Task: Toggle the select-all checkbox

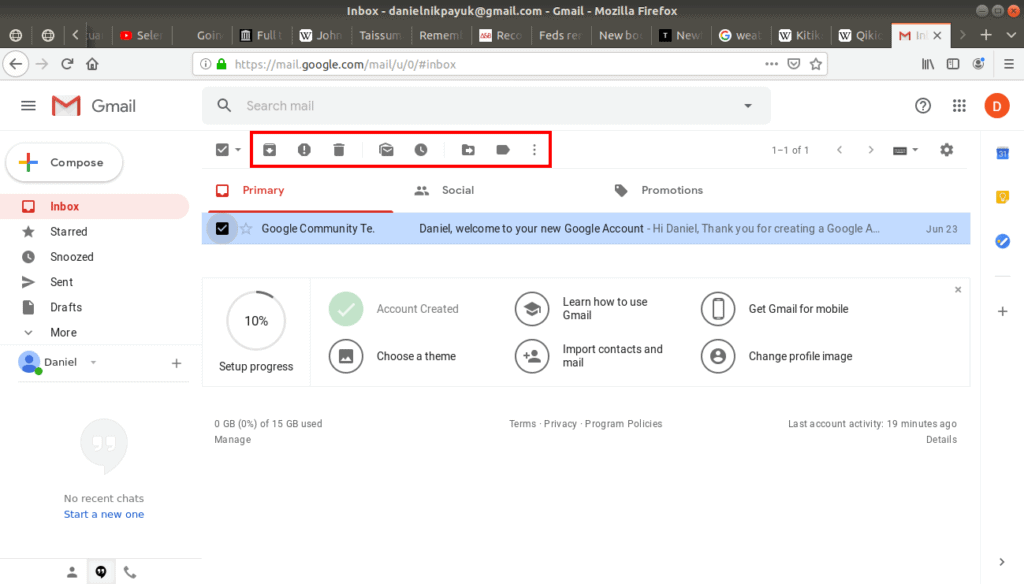Action: (x=222, y=150)
